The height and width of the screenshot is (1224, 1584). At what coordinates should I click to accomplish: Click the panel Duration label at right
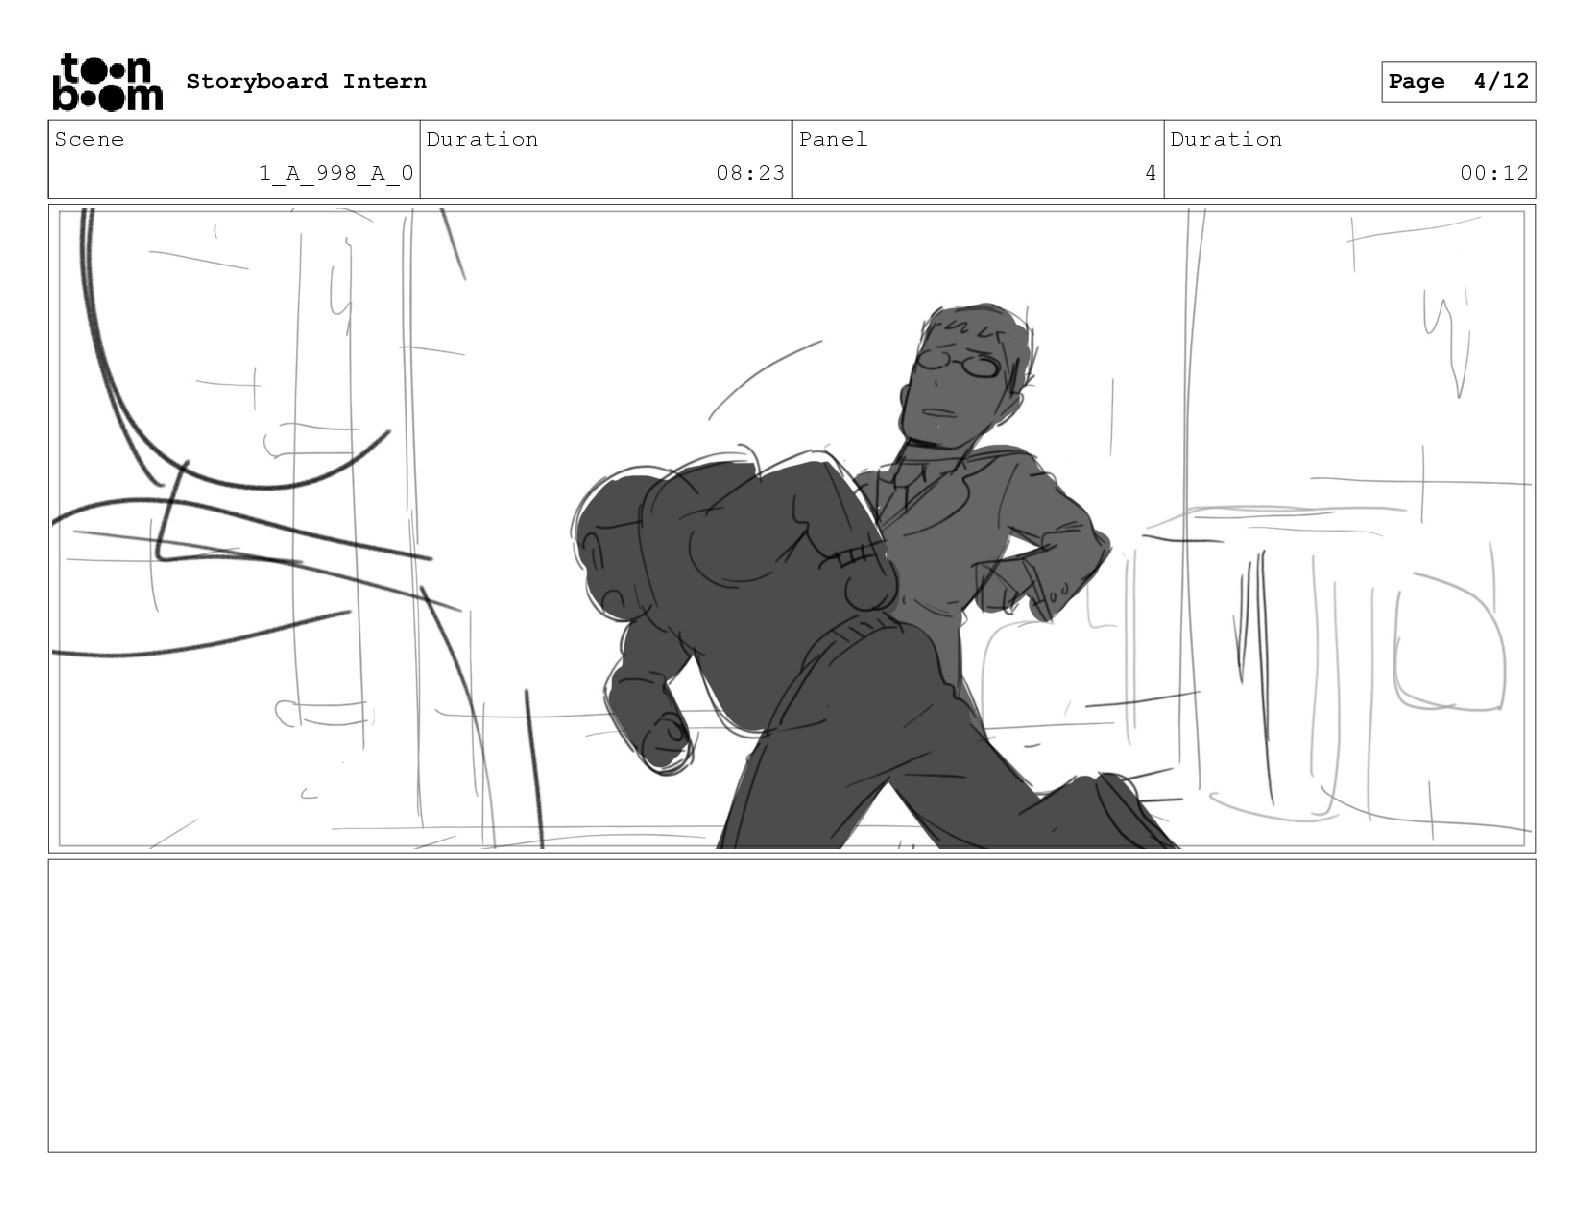[x=1226, y=140]
